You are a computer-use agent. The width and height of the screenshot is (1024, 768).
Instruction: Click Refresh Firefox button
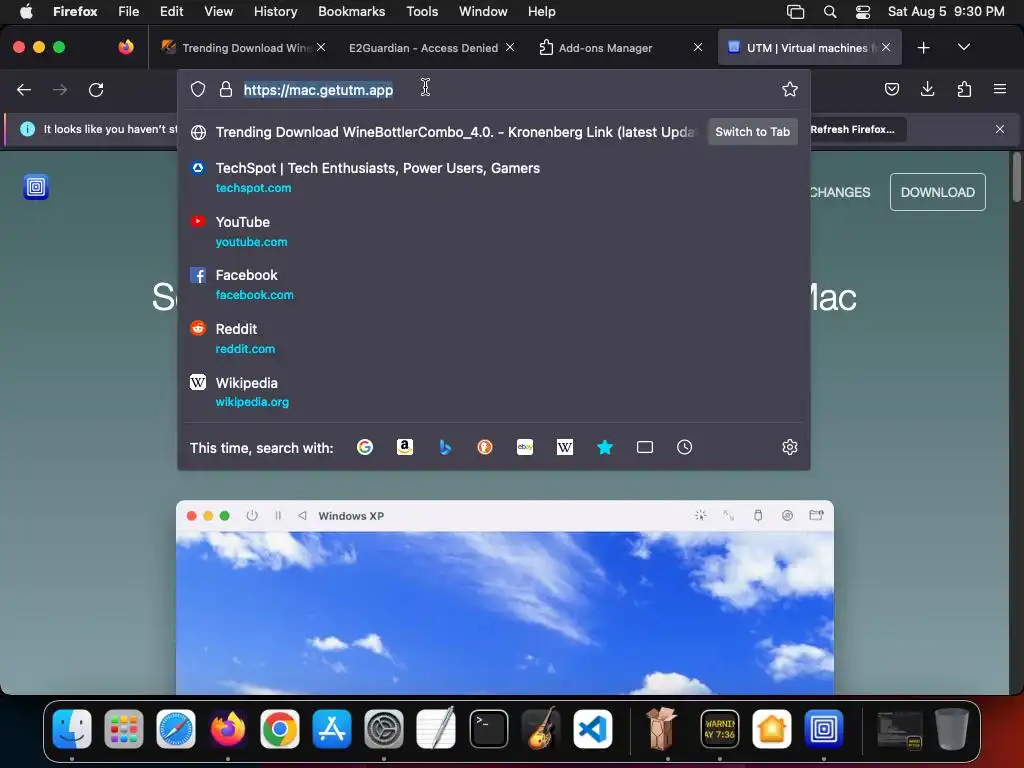click(x=852, y=129)
